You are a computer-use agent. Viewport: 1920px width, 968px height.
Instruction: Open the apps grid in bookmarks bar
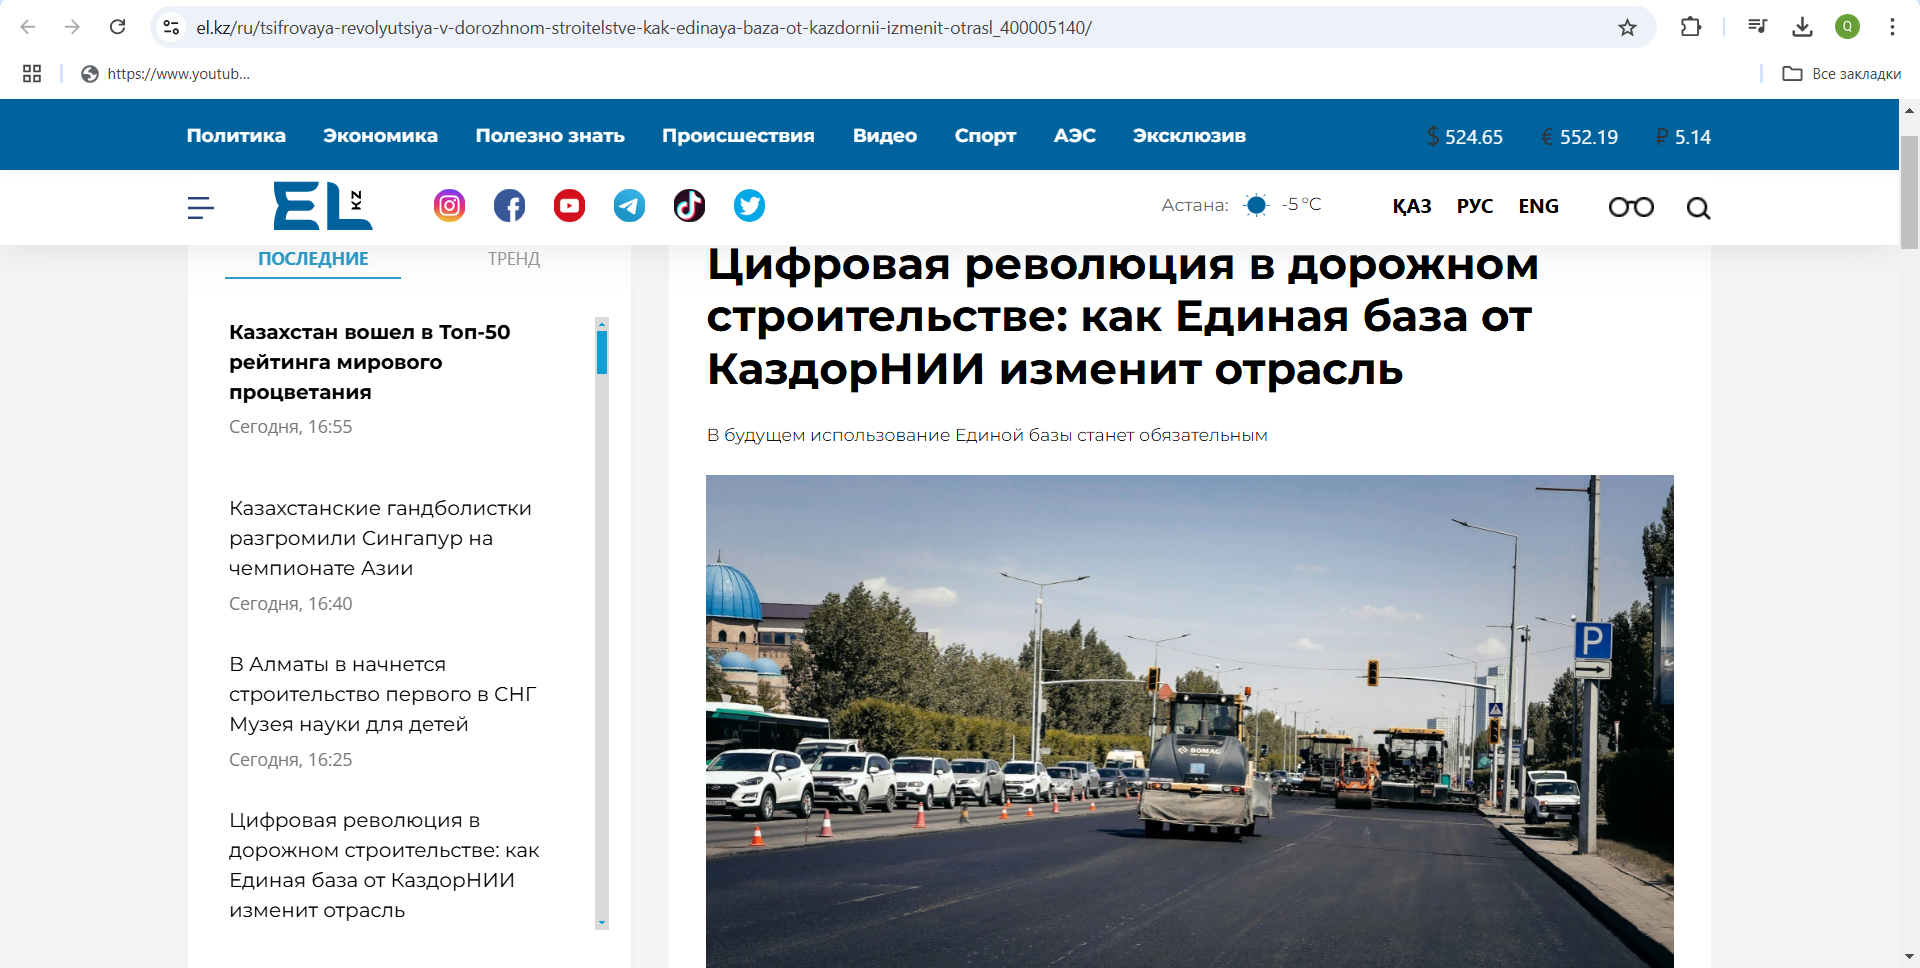pos(32,73)
